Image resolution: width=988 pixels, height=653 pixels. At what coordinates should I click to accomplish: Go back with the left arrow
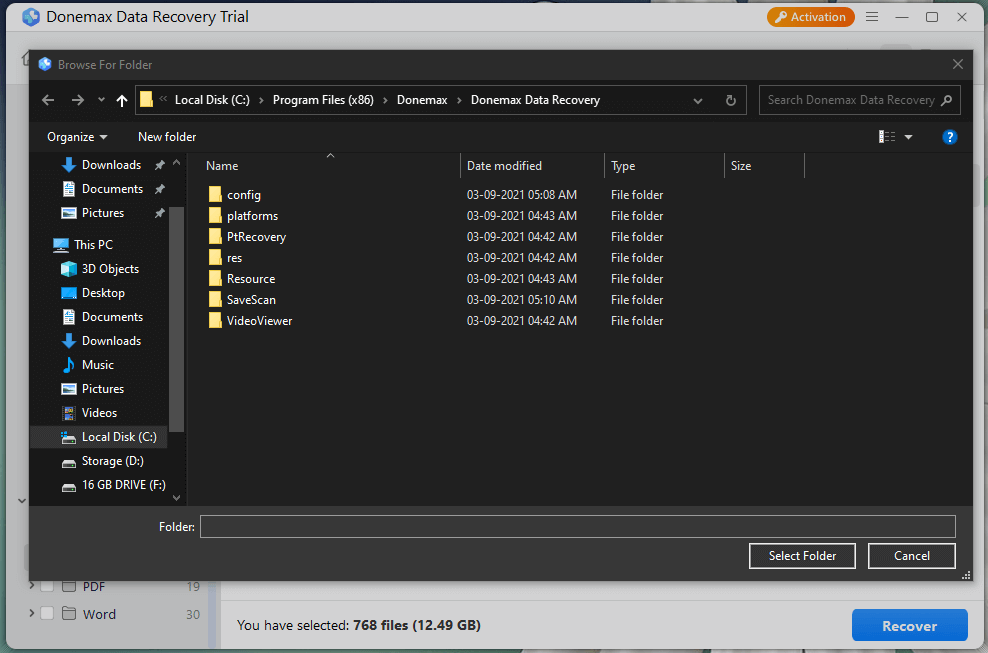pos(48,100)
